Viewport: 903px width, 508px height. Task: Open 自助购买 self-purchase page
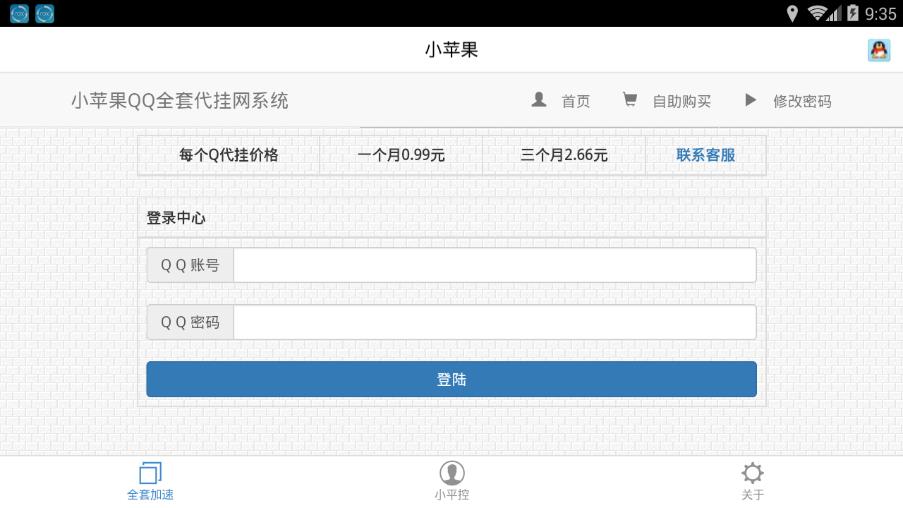(x=681, y=101)
